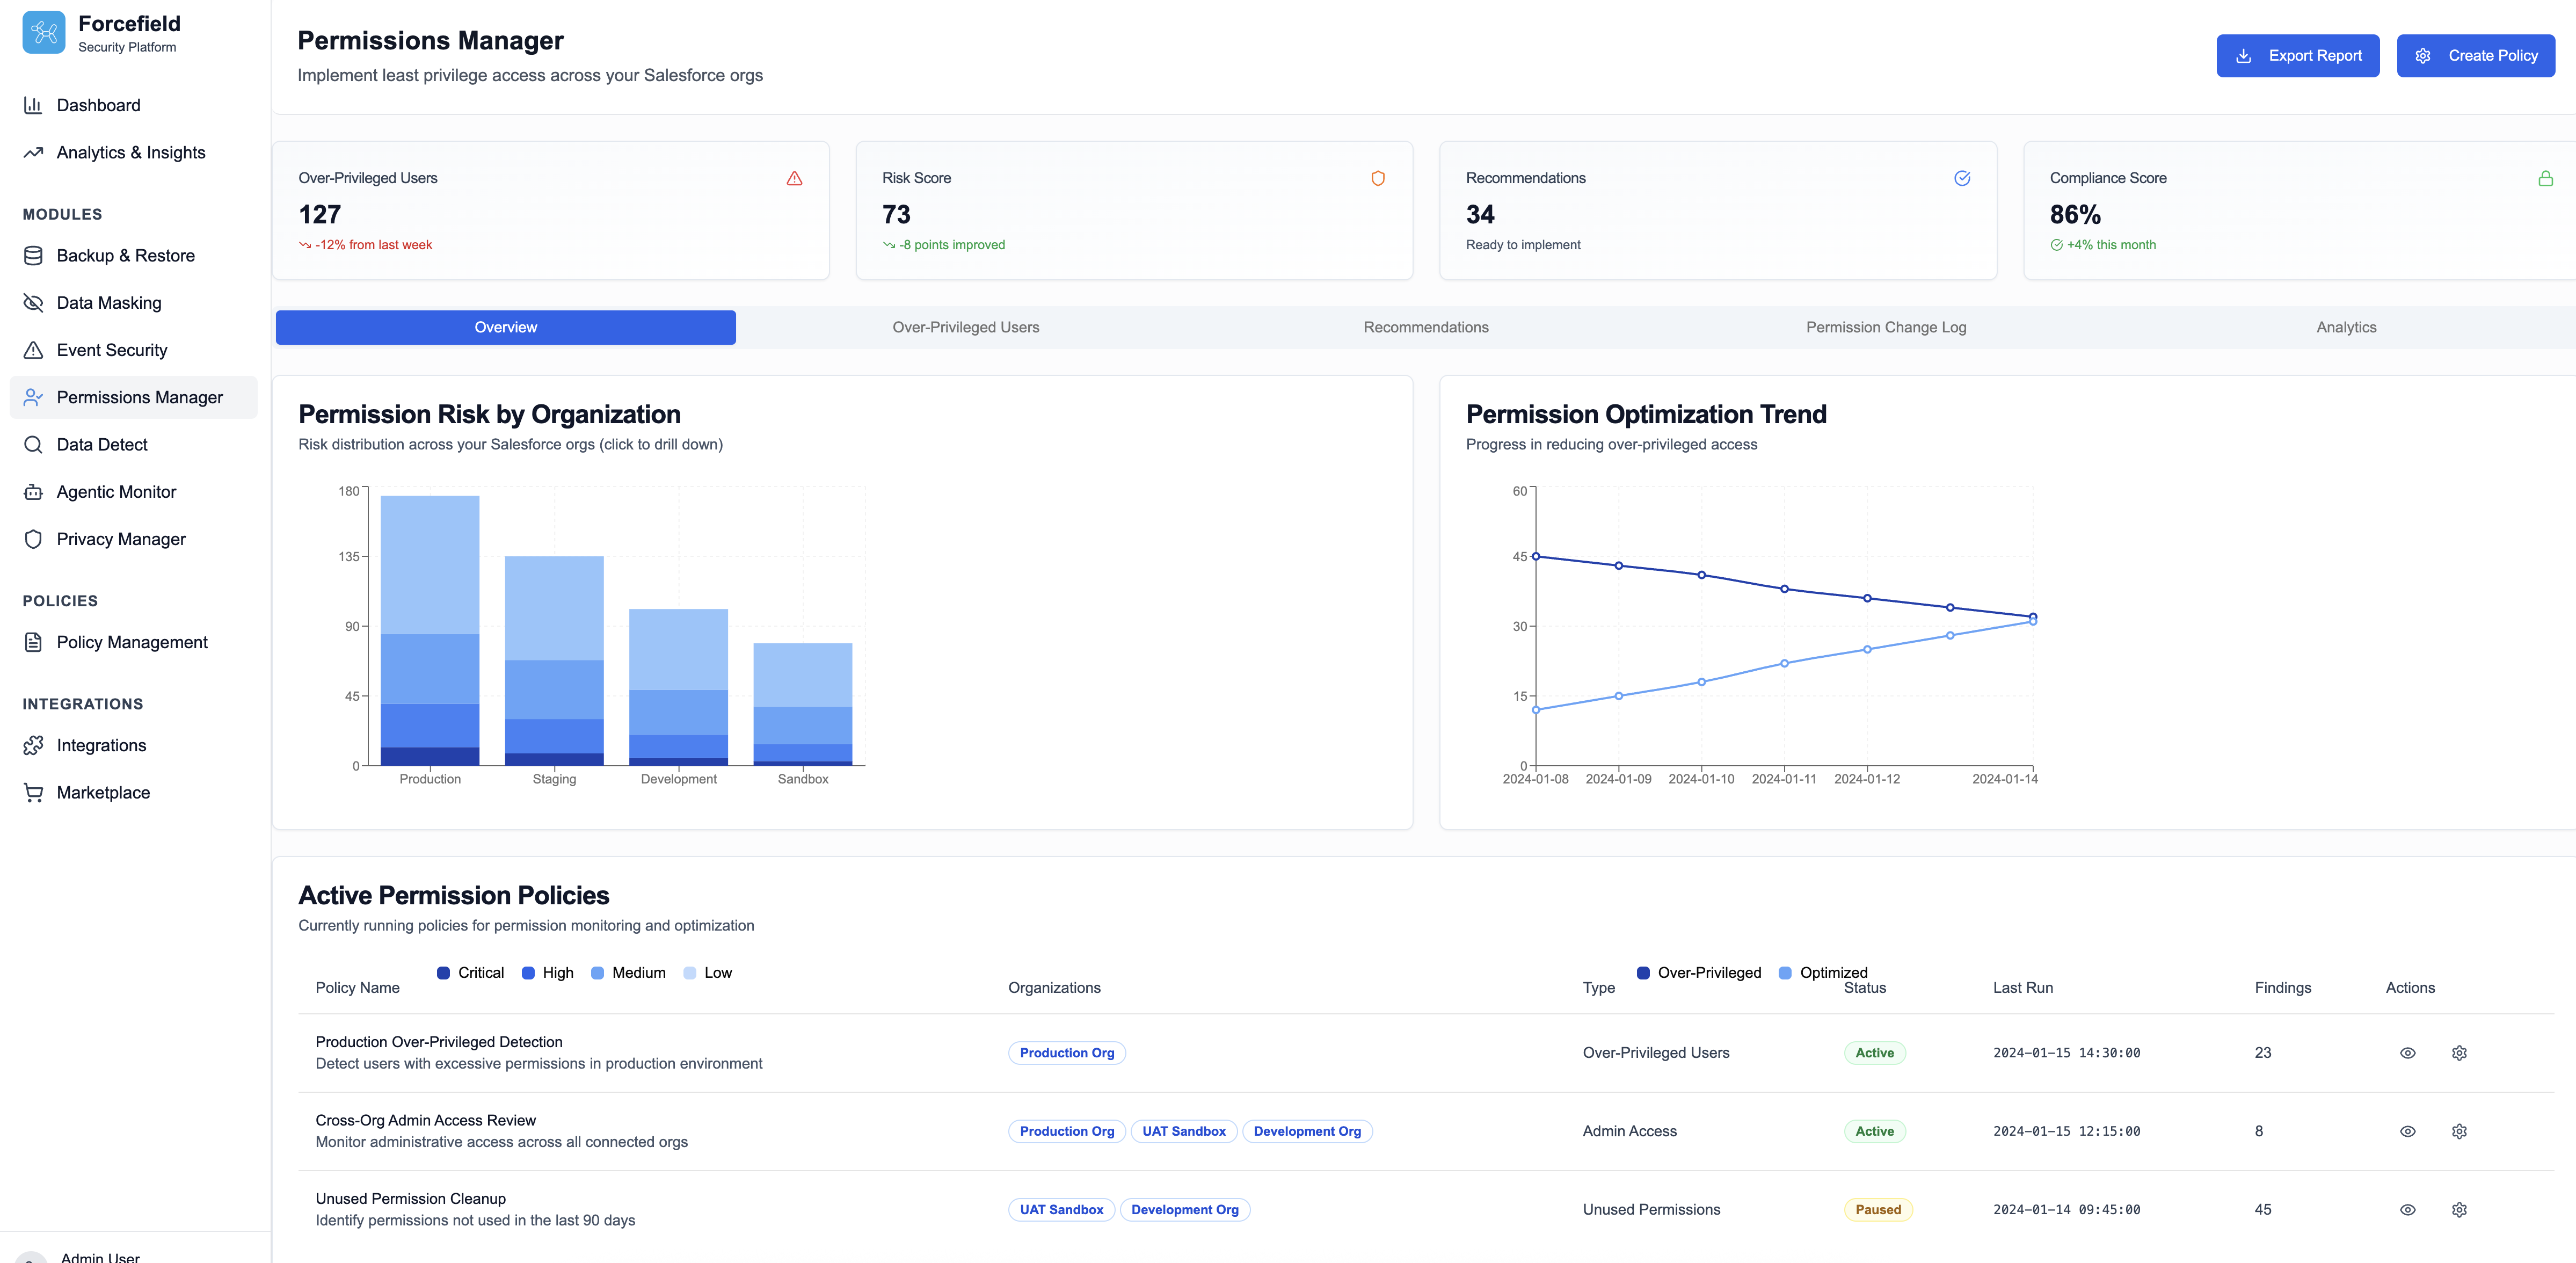The height and width of the screenshot is (1263, 2576).
Task: Open the Analytics tab
Action: tap(2346, 327)
